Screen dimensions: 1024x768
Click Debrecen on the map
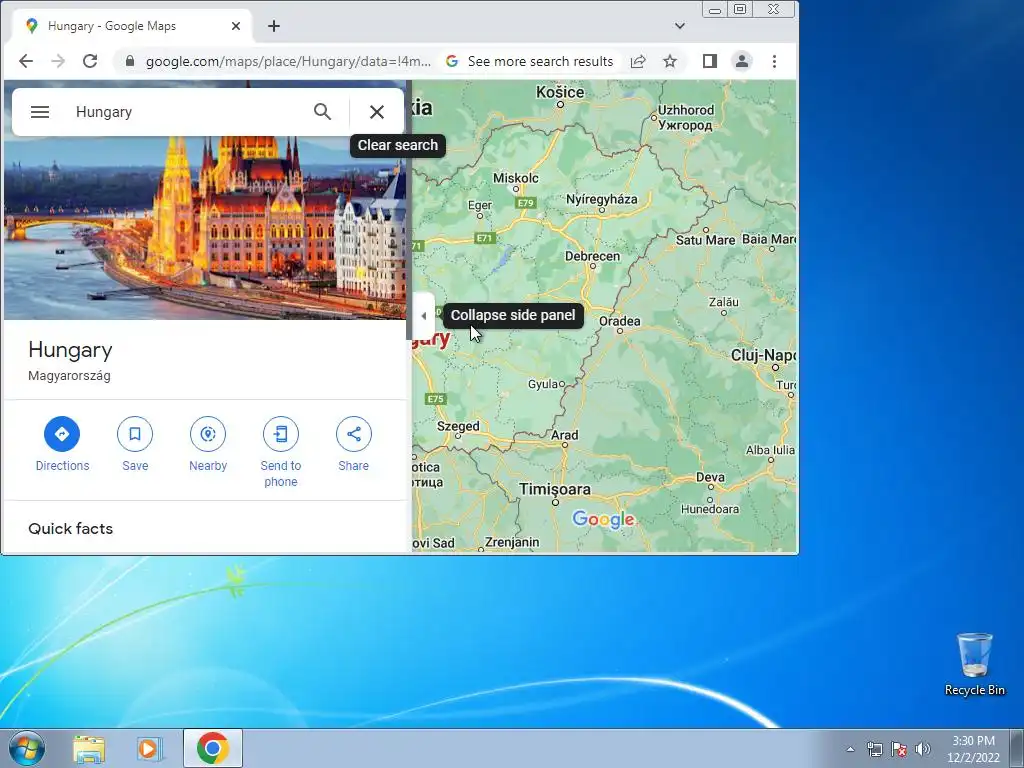592,256
